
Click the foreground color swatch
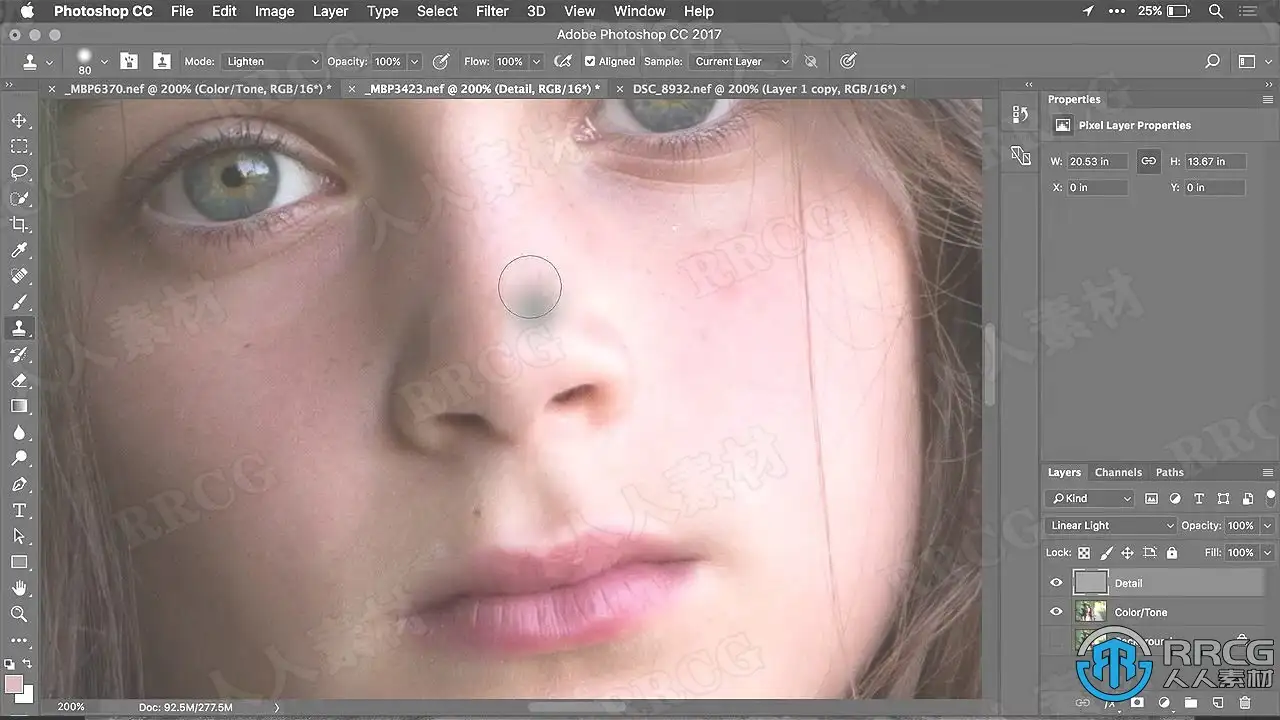coord(14,684)
